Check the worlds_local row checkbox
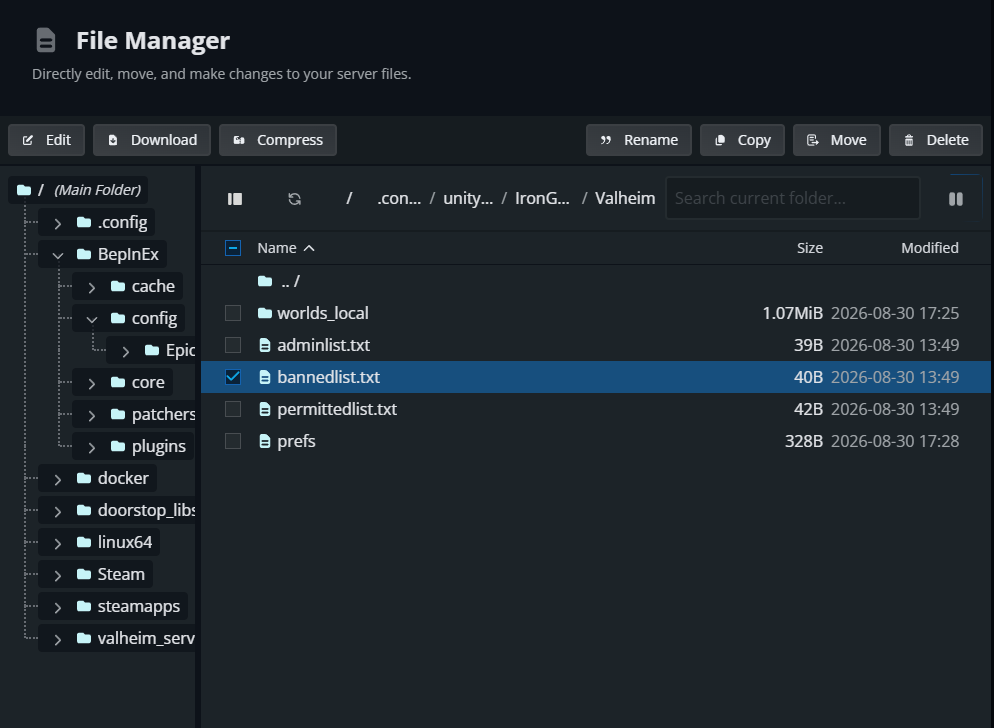 tap(233, 313)
